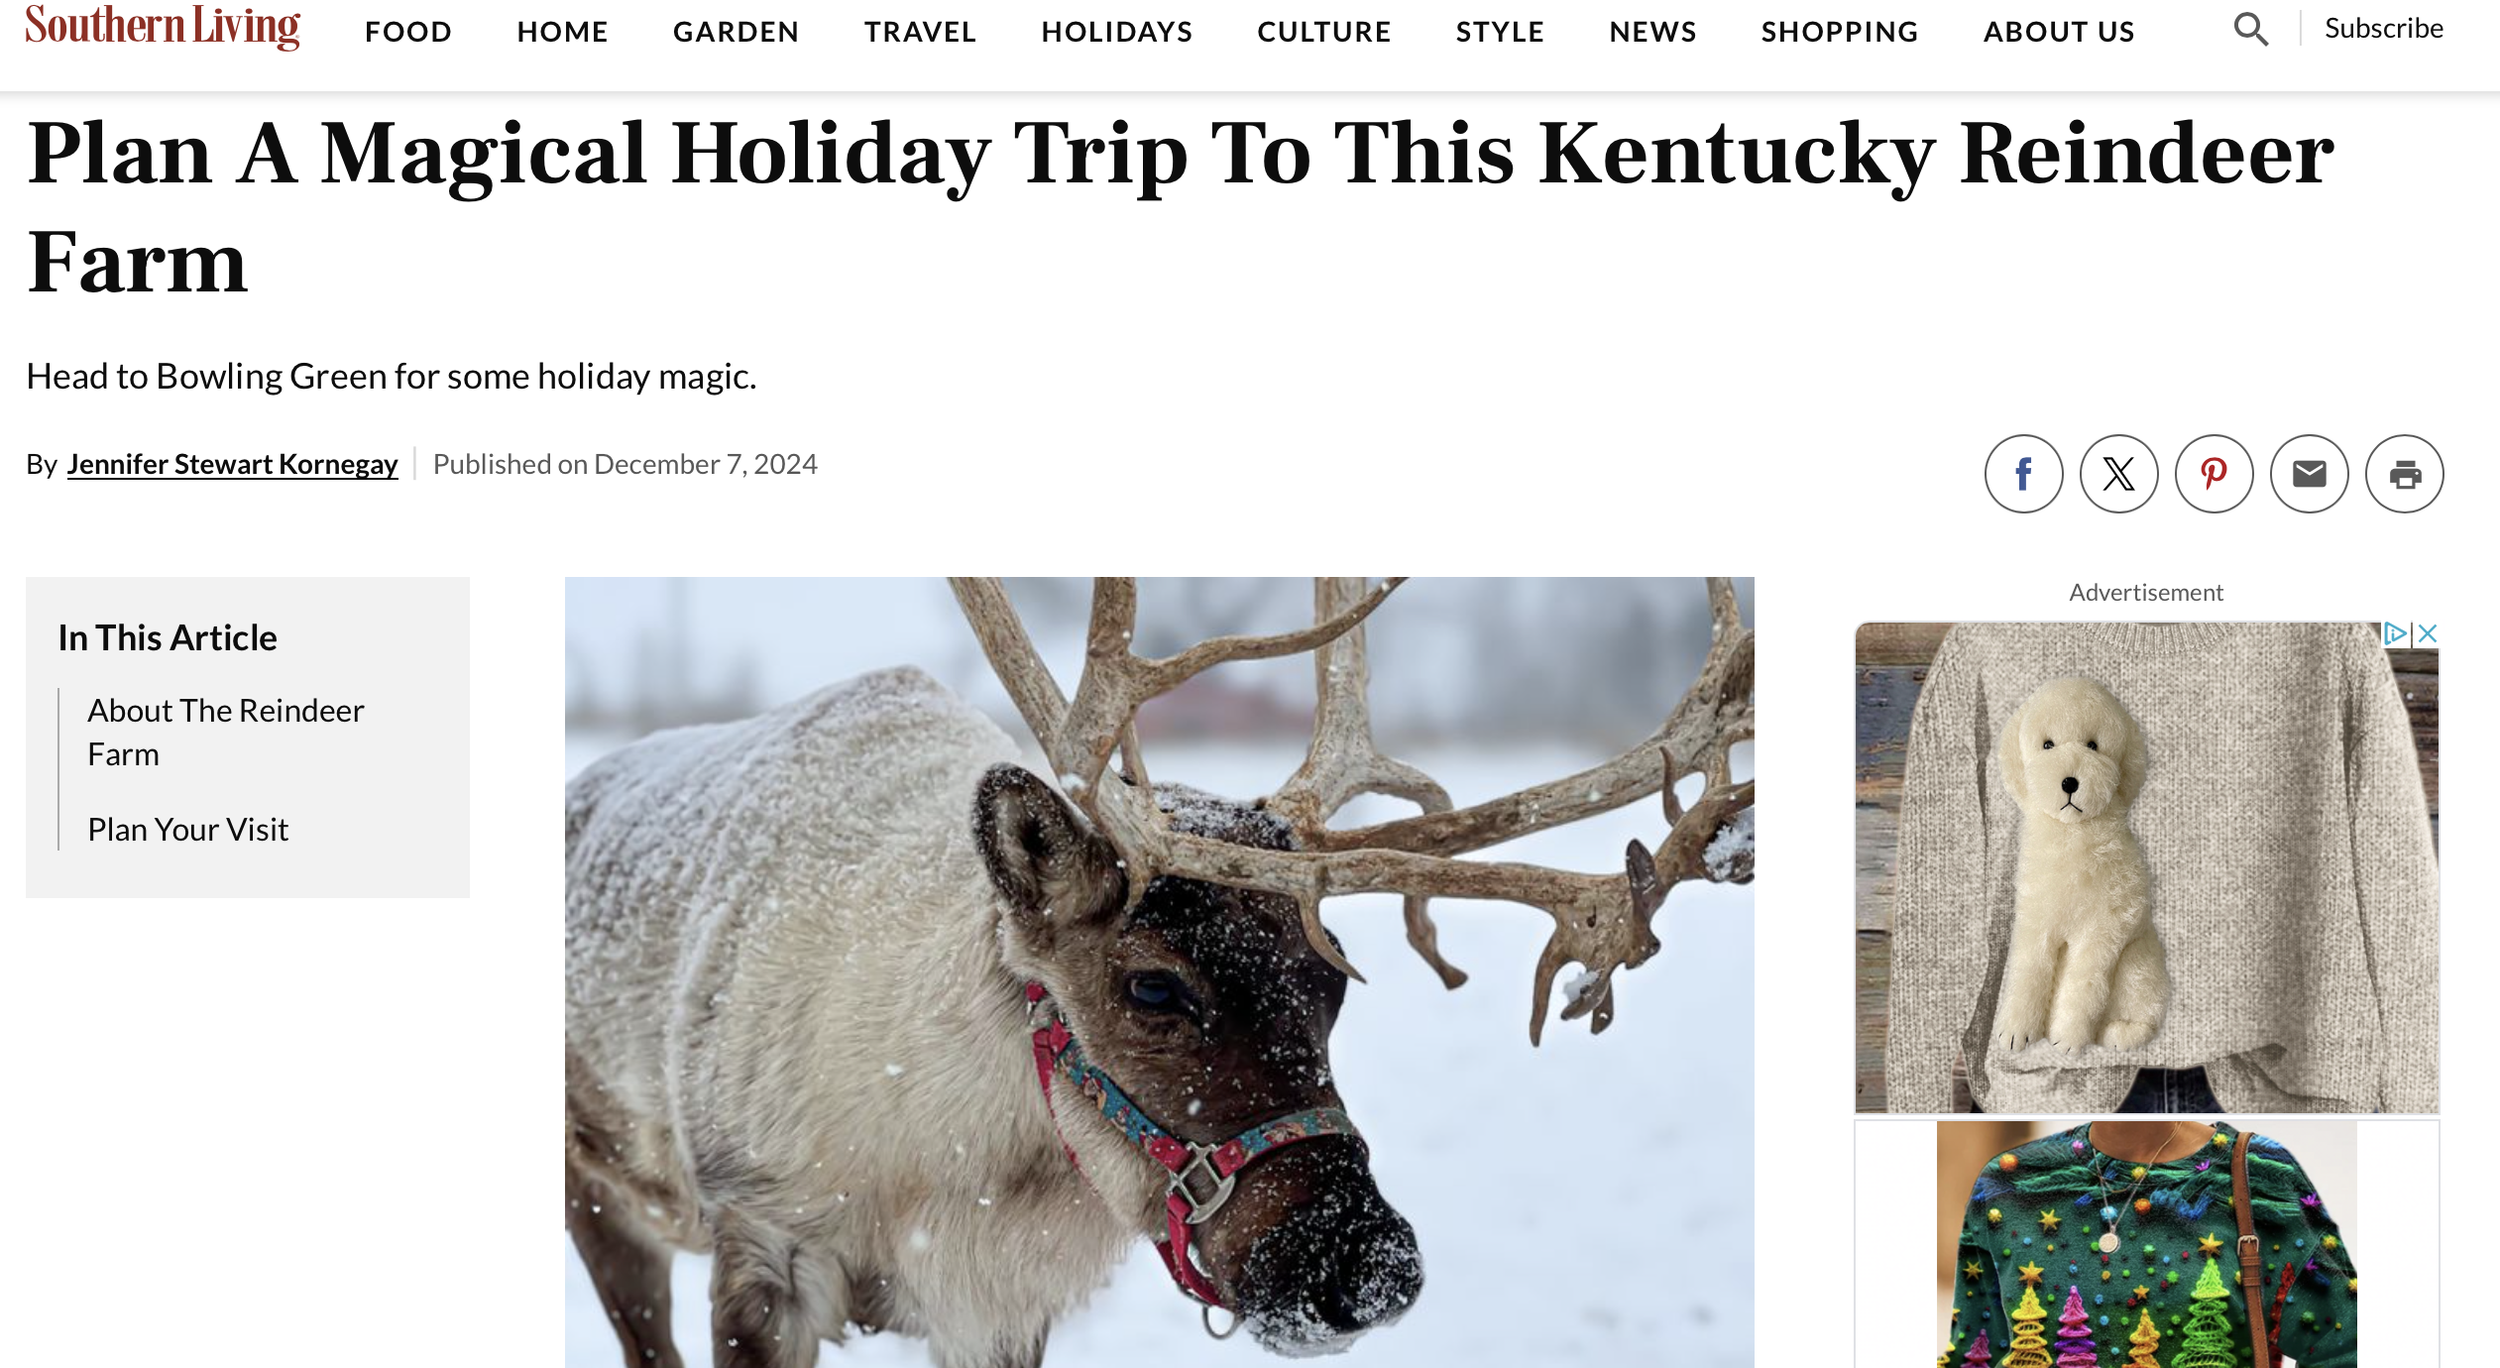Close the advertisement with X icon
Screen dimensions: 2500x1368
click(x=2427, y=633)
